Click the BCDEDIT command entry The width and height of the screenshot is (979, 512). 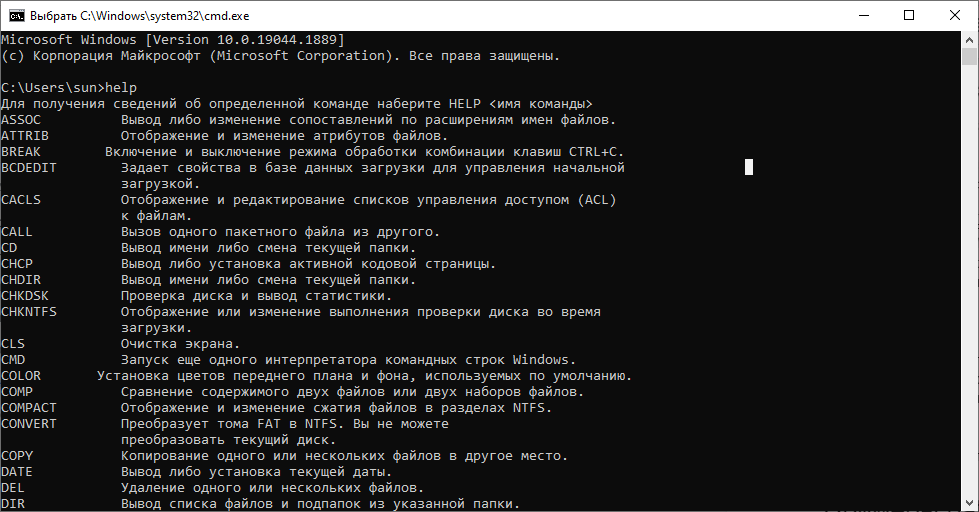[x=29, y=168]
